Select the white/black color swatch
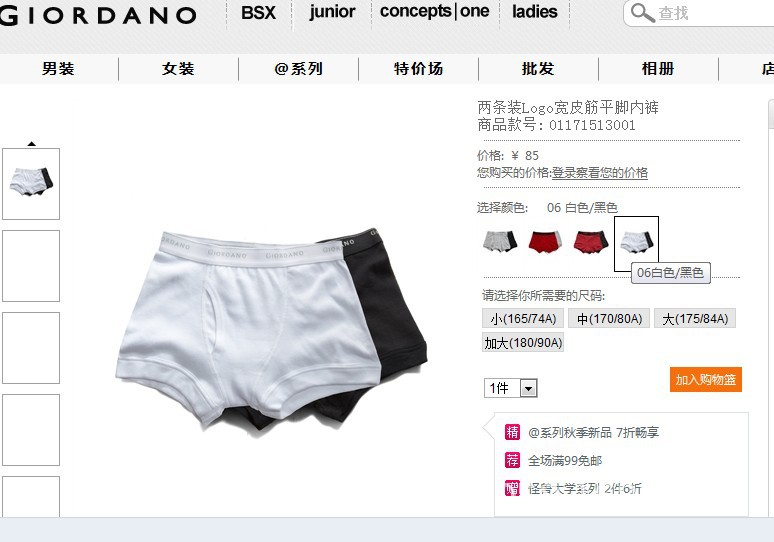Image resolution: width=774 pixels, height=542 pixels. 636,243
